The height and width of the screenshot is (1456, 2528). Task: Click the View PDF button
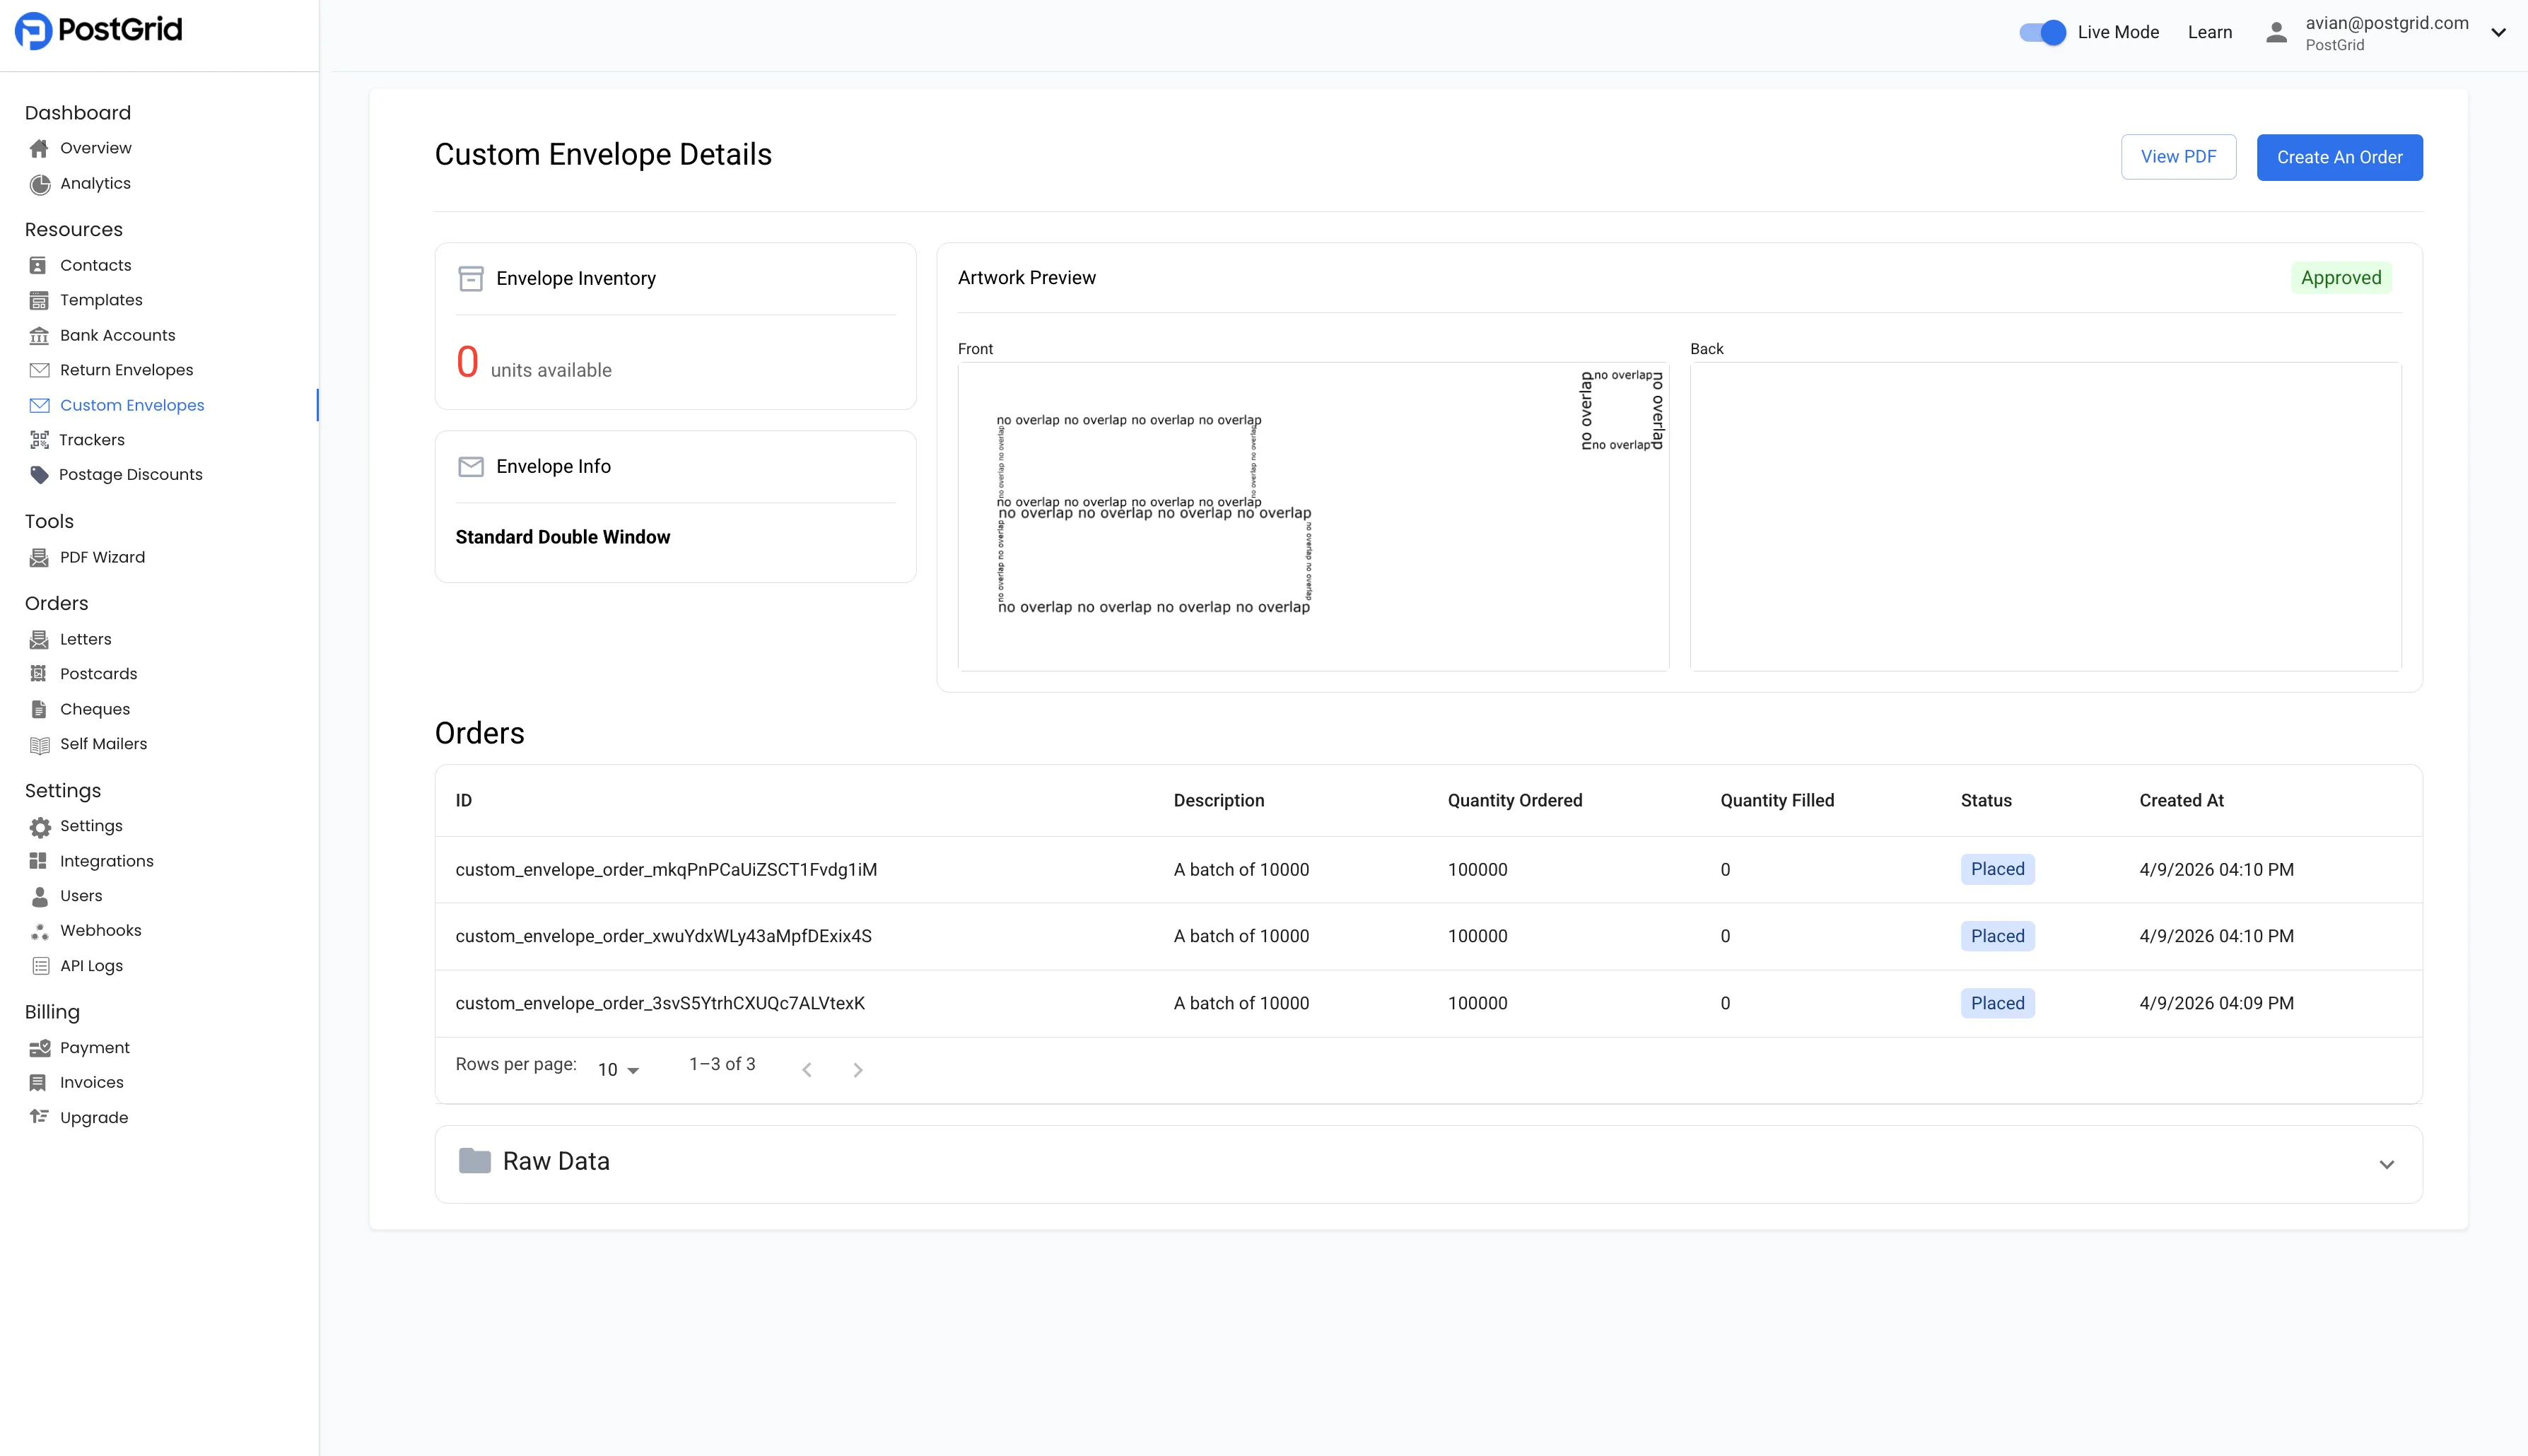click(2178, 157)
